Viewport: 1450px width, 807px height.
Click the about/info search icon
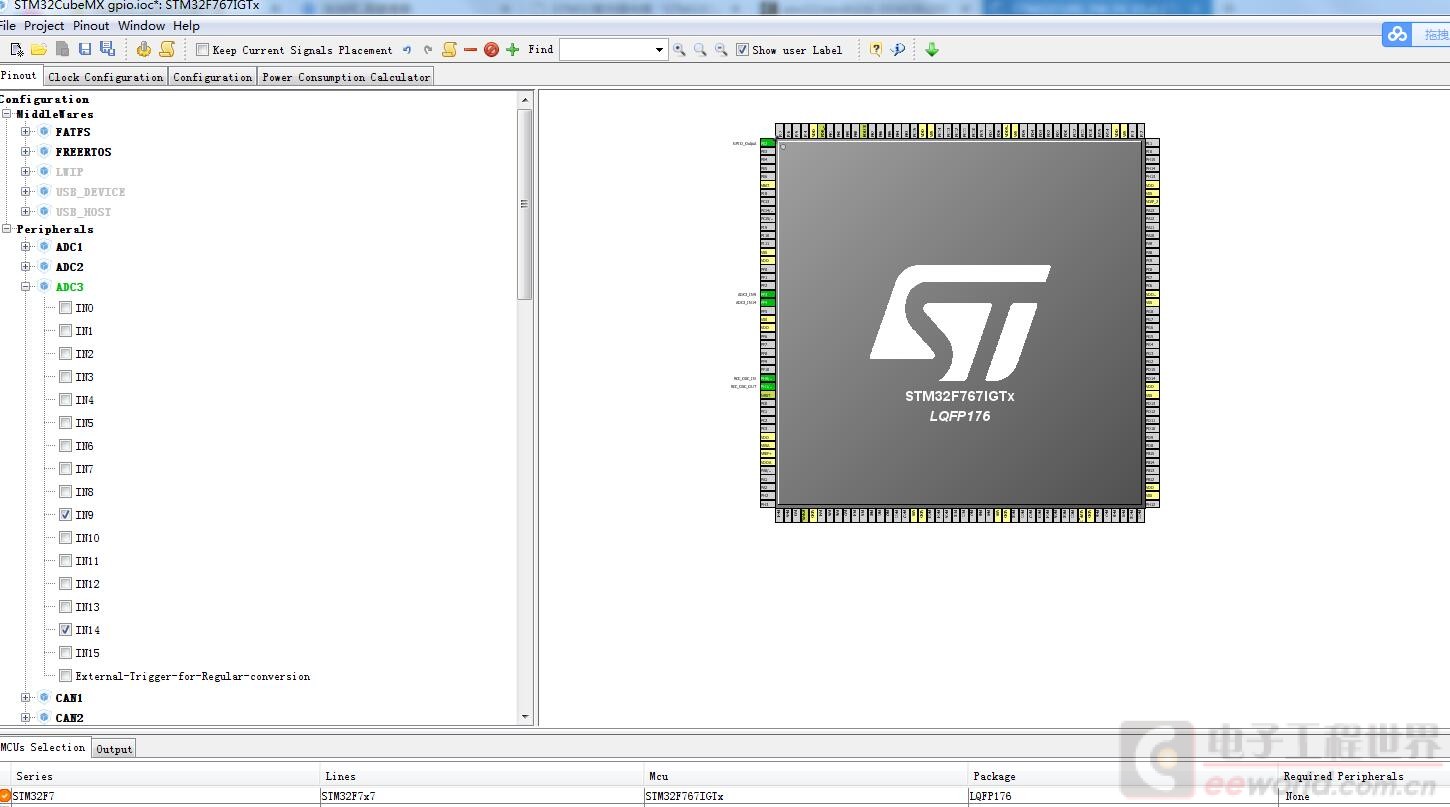[898, 49]
